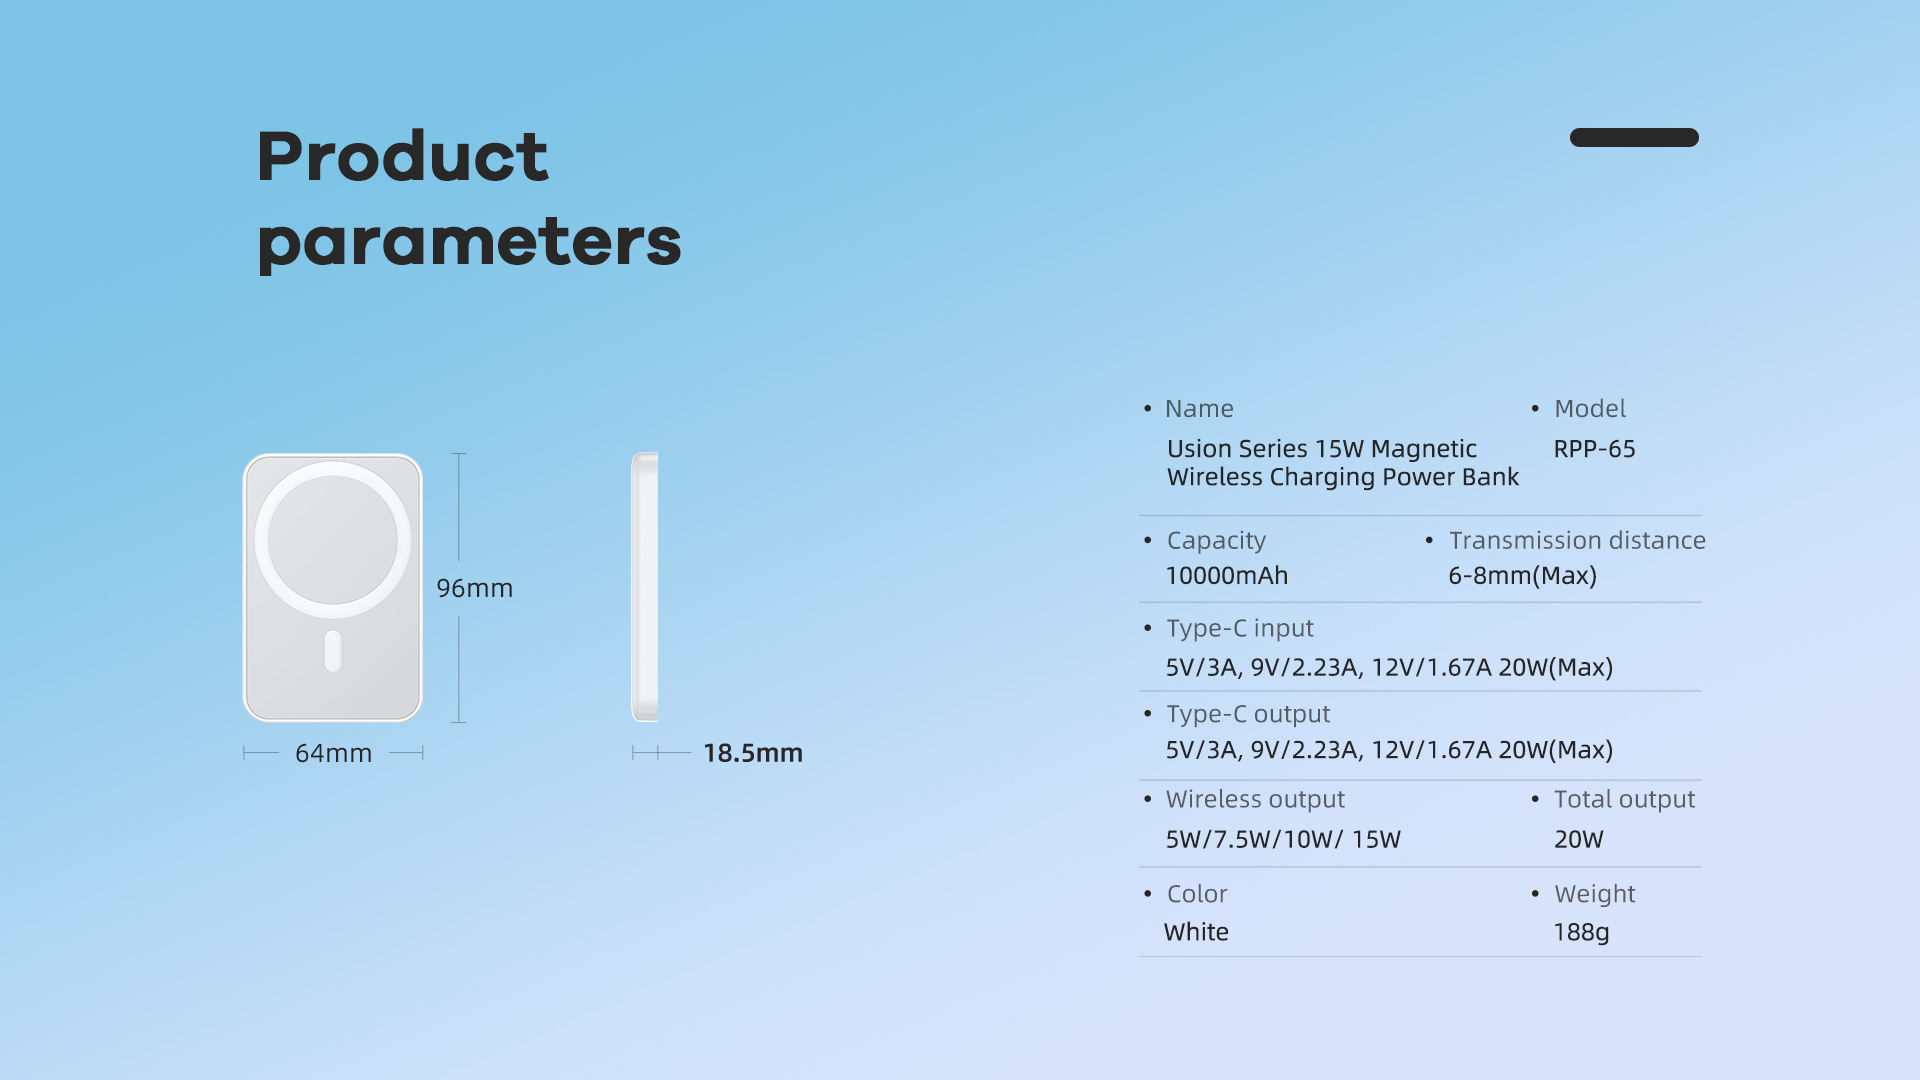
Task: Click the dark pill-shaped bar at top right
Action: [1634, 137]
